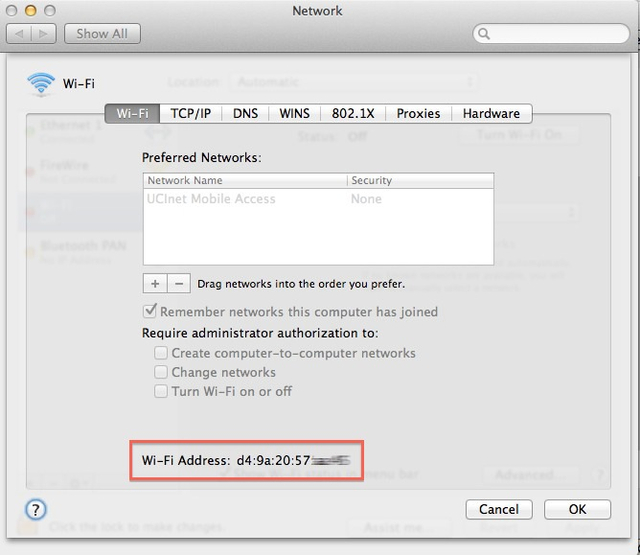The image size is (640, 555).
Task: Toggle Remember networks this computer has joined
Action: (x=150, y=311)
